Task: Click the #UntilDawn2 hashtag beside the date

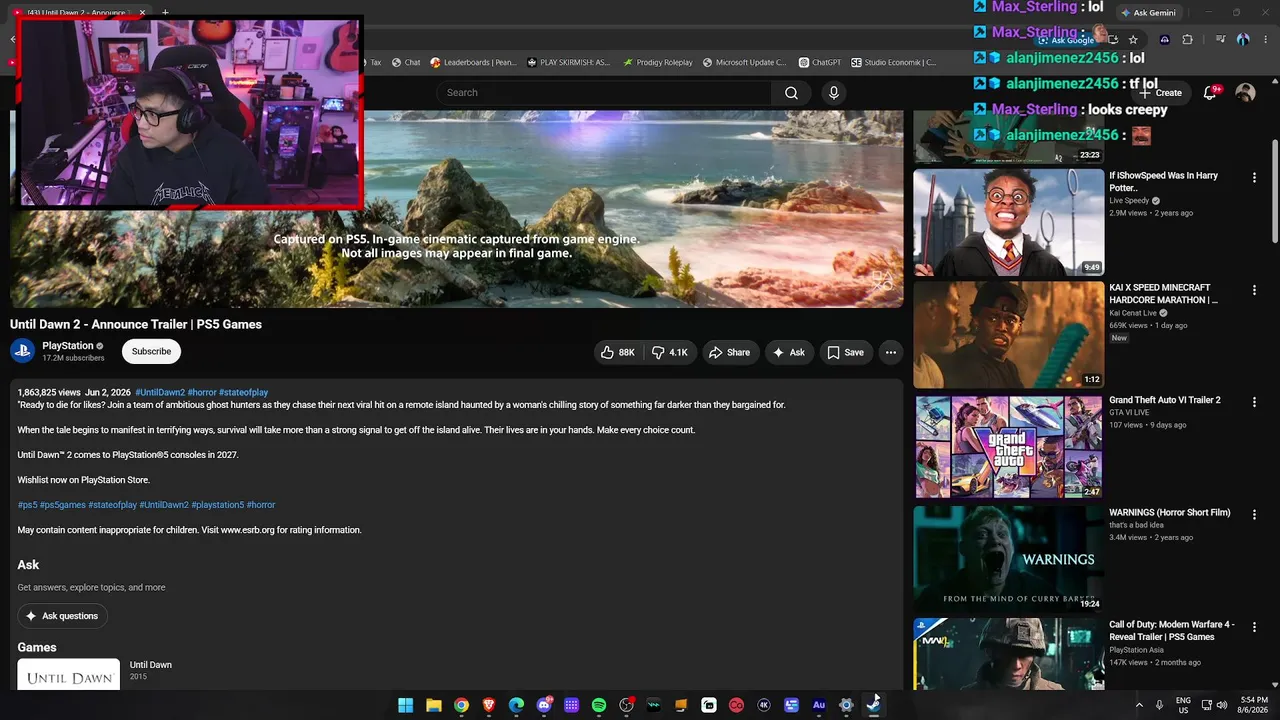Action: pos(160,393)
